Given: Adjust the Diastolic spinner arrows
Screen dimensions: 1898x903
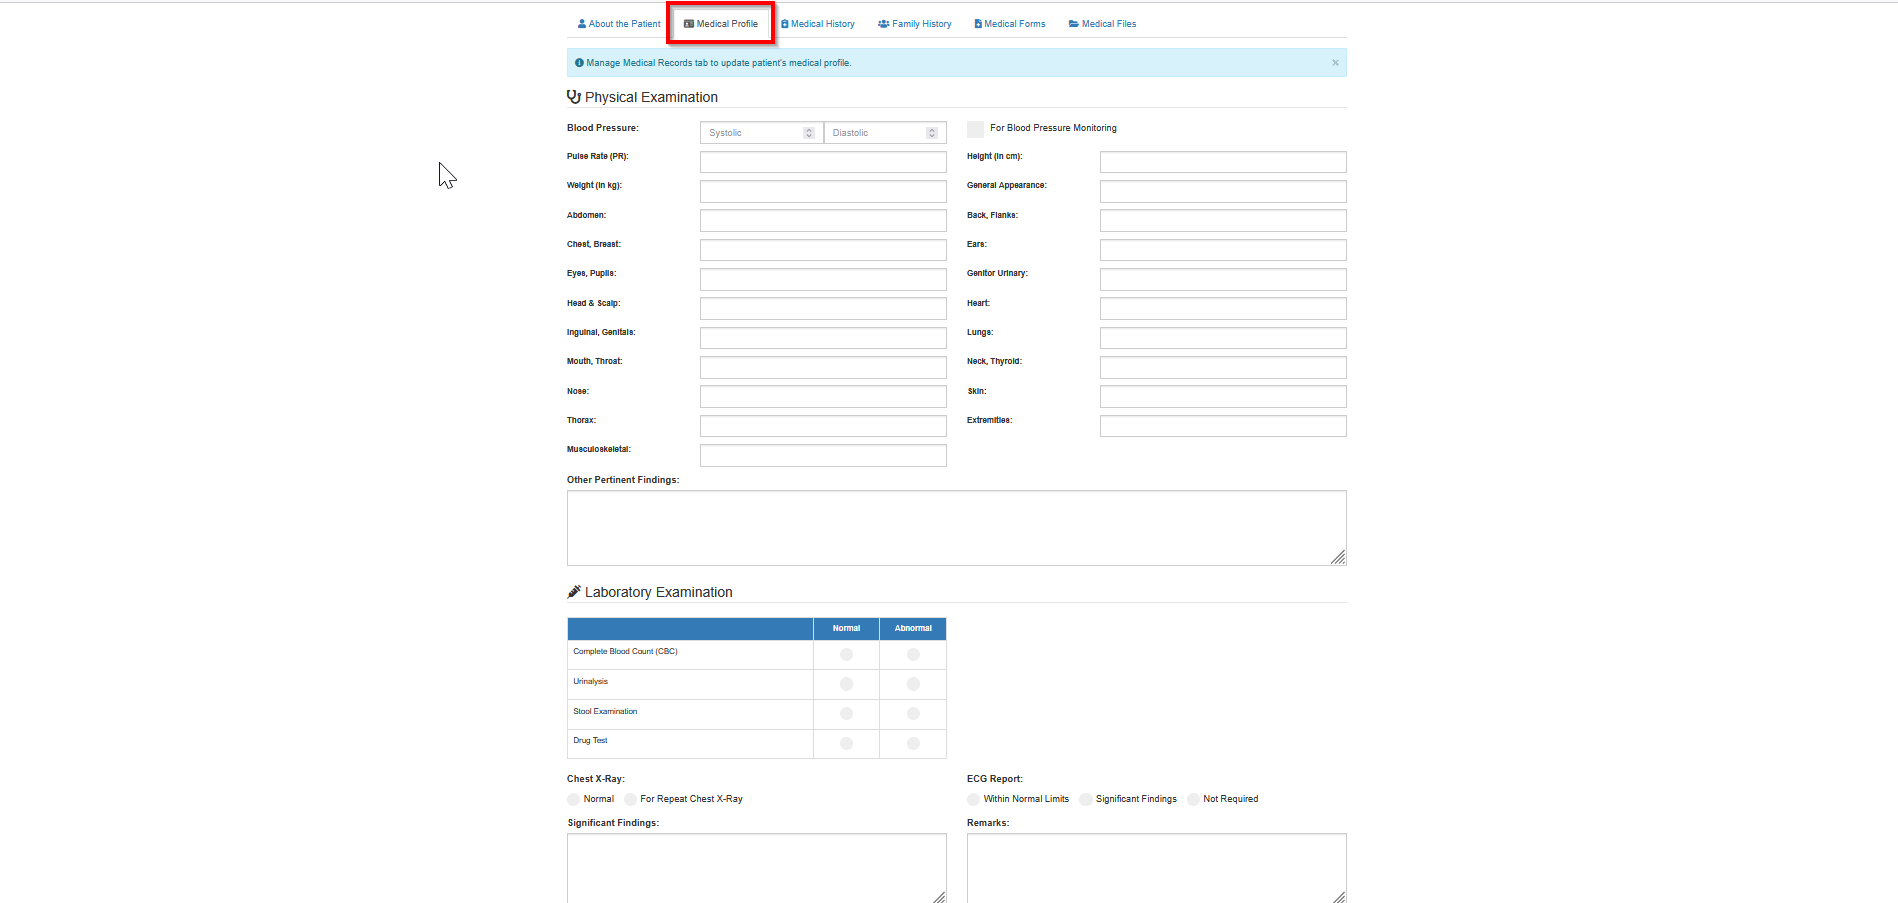Looking at the screenshot, I should pyautogui.click(x=932, y=133).
